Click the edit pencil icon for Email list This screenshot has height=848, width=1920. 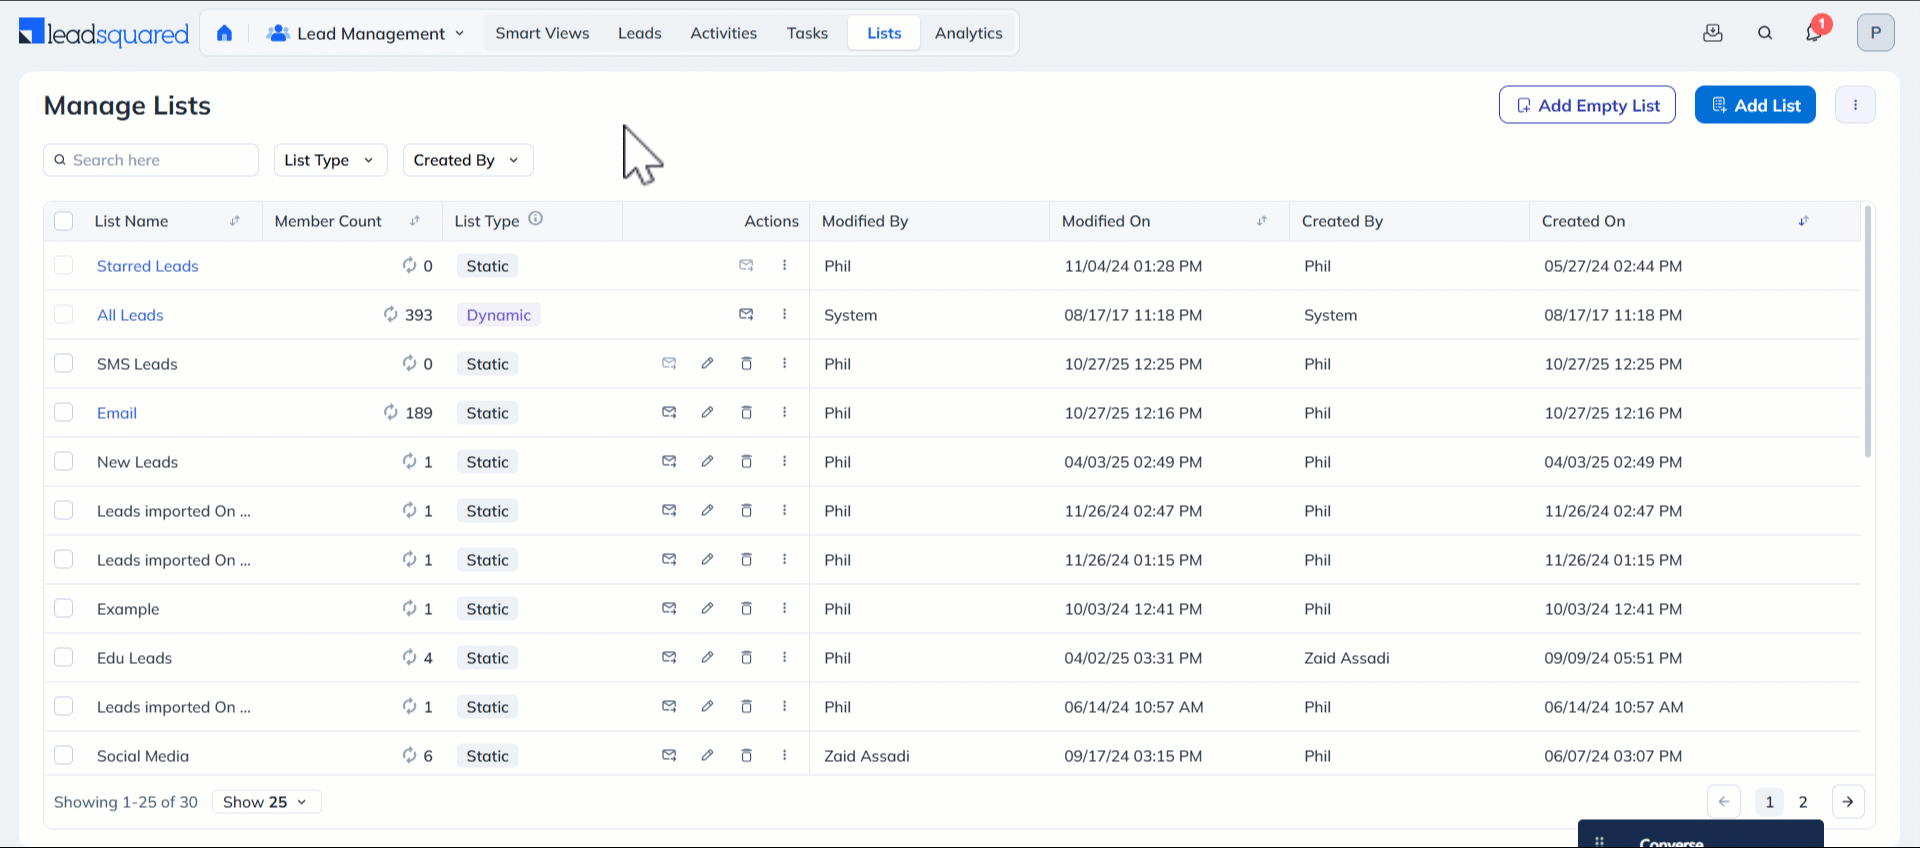707,412
